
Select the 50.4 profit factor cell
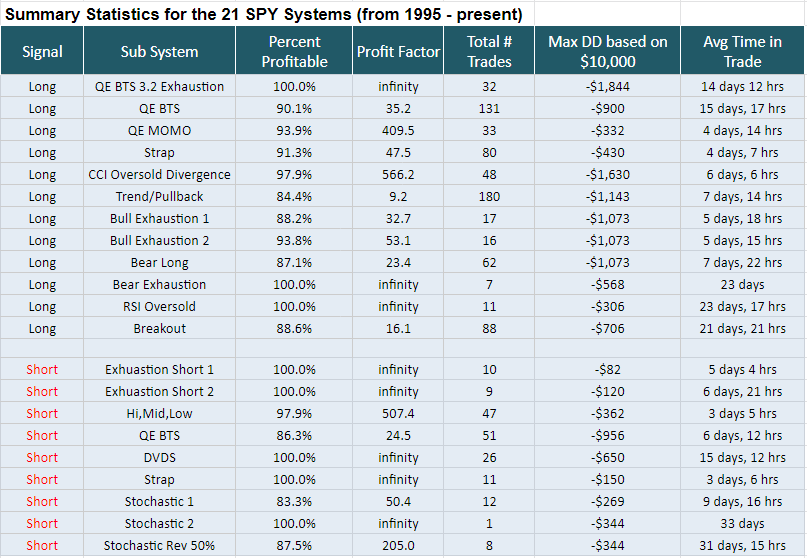click(398, 501)
